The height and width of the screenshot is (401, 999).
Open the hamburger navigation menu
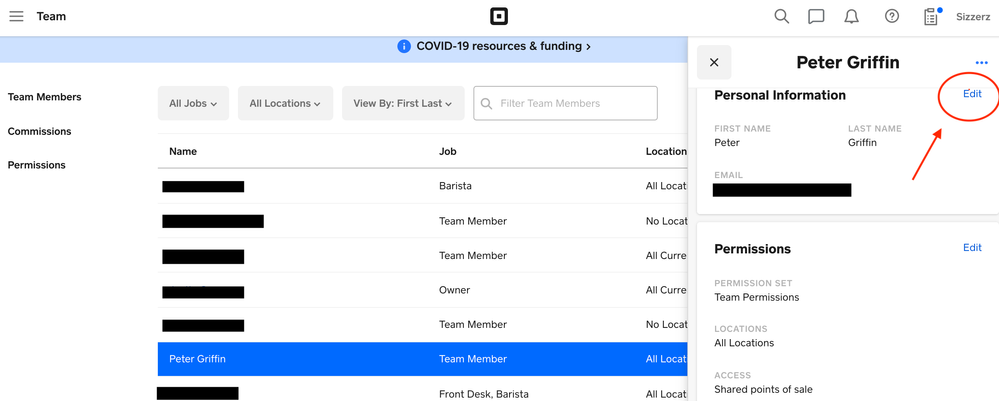16,17
